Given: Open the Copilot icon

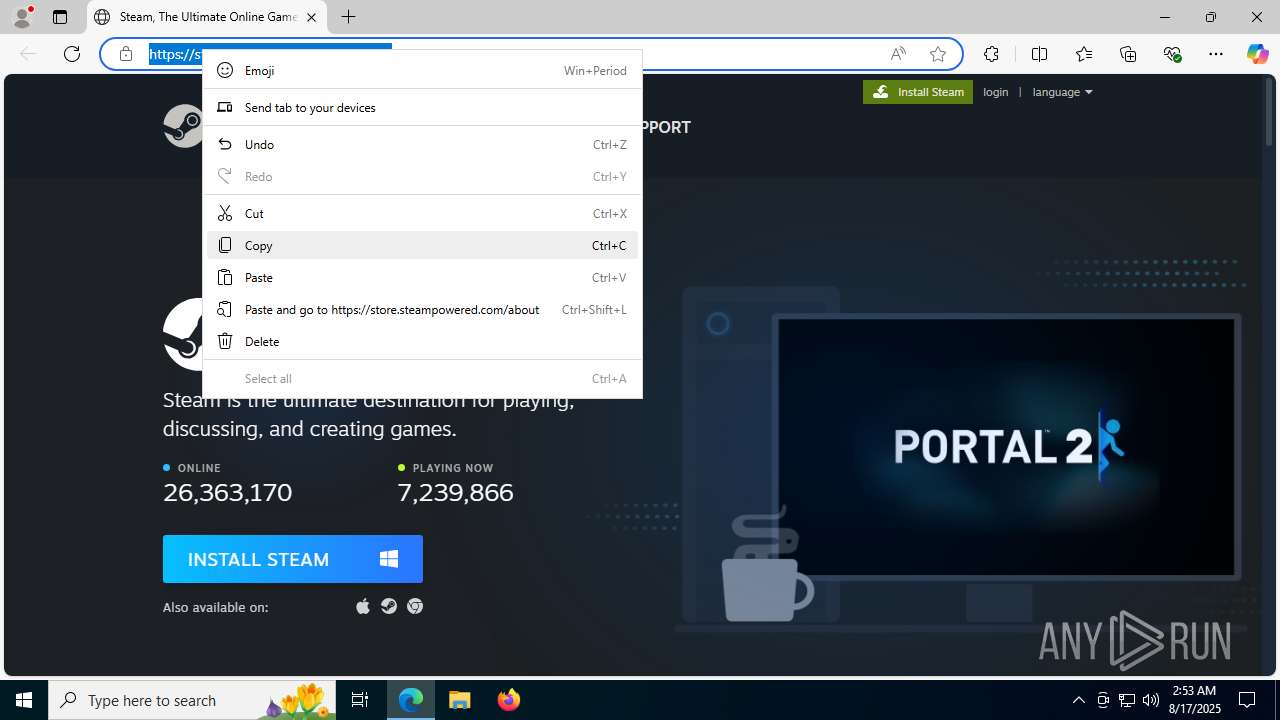Looking at the screenshot, I should (x=1257, y=54).
